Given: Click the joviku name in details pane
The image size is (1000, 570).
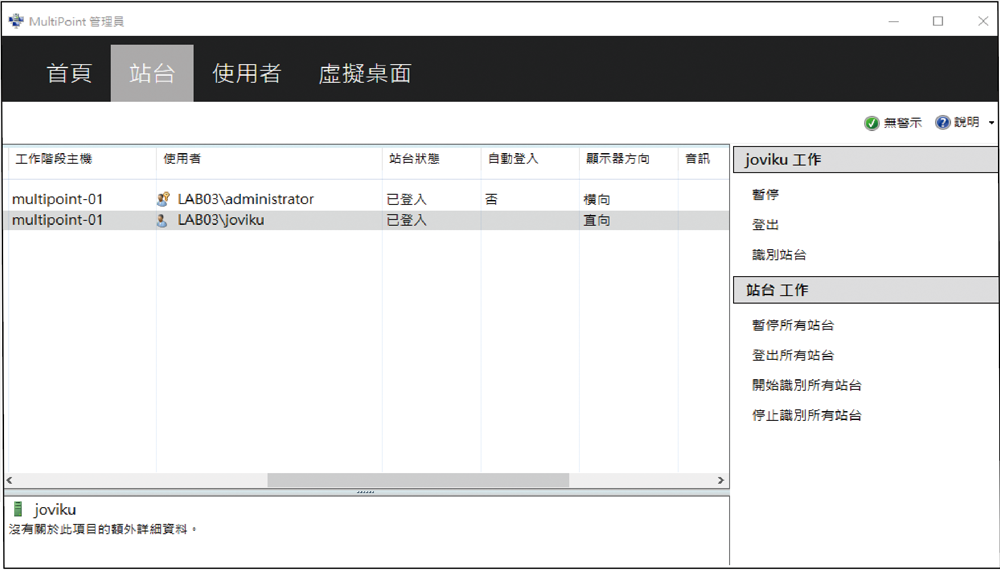Looking at the screenshot, I should pyautogui.click(x=55, y=509).
